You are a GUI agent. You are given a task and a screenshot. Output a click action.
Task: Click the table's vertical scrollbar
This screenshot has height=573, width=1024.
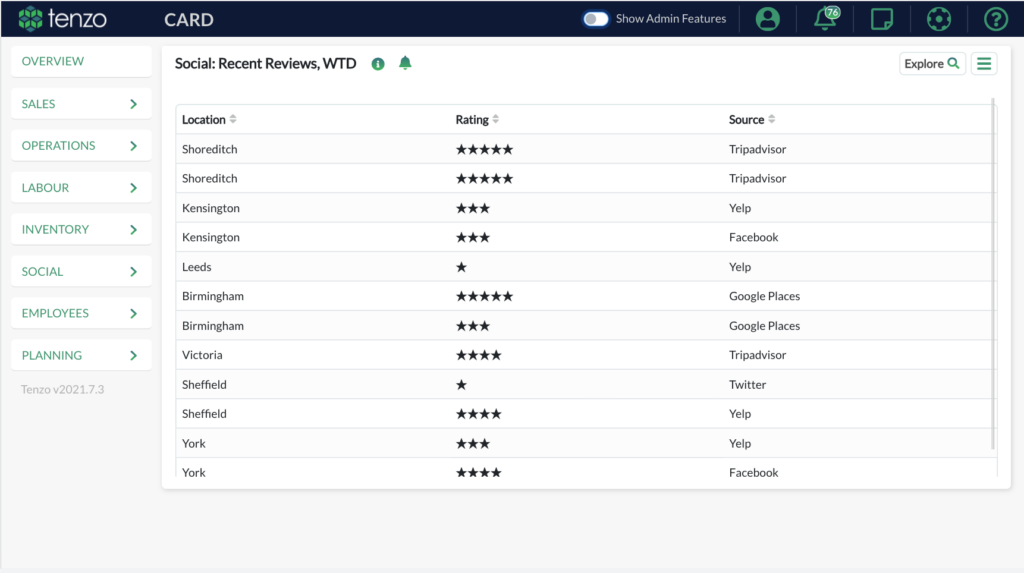pos(993,274)
